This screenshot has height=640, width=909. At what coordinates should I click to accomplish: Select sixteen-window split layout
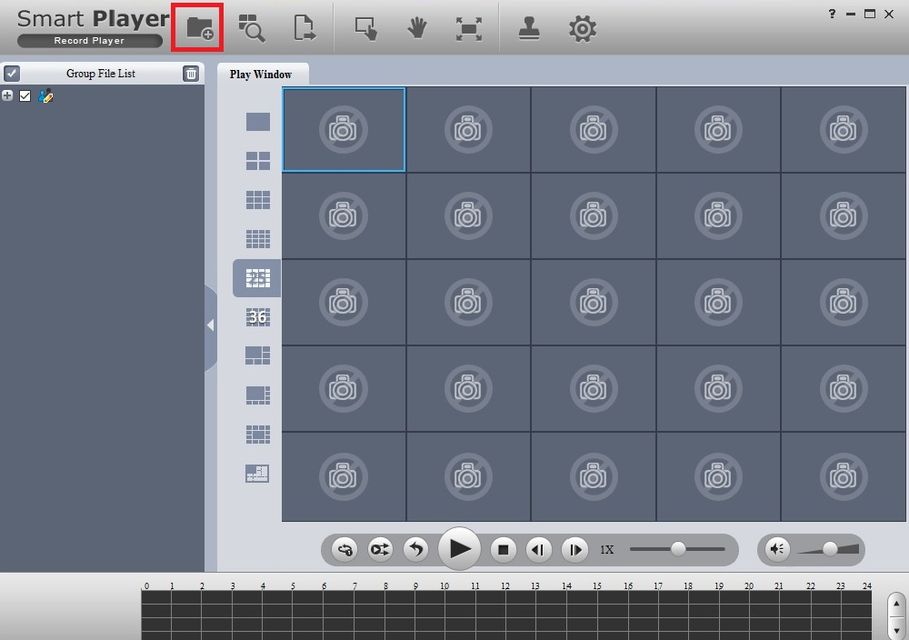[x=258, y=238]
